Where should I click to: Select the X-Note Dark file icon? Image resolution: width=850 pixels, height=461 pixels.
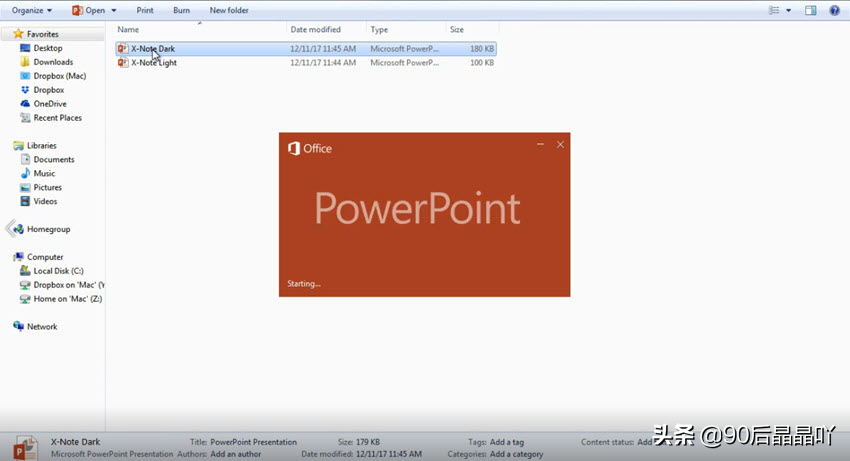click(x=123, y=49)
